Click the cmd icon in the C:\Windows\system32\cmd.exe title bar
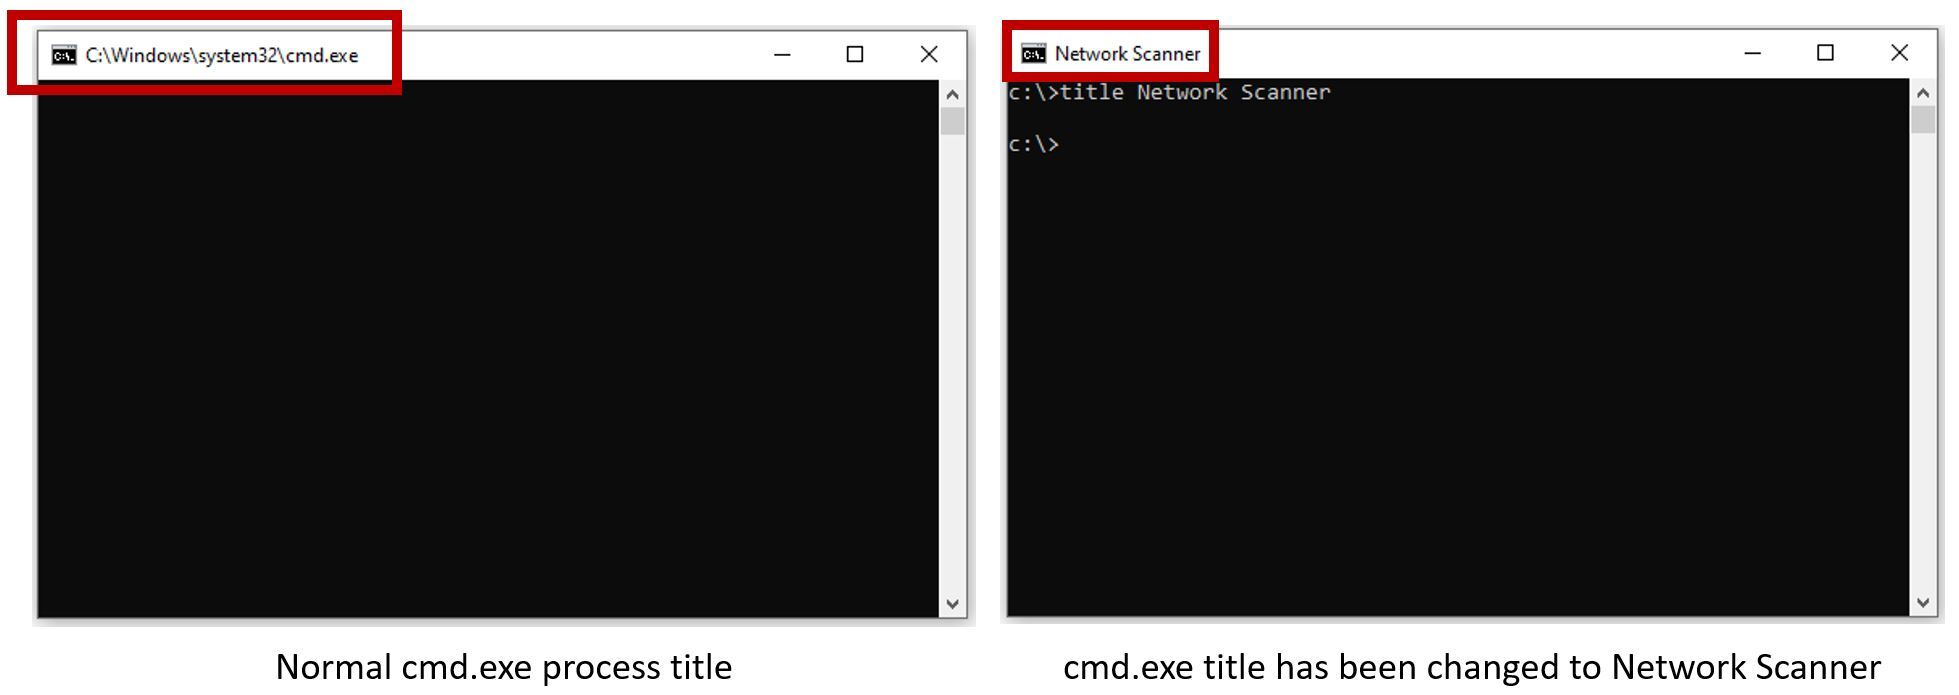Screen dimensions: 1959x695 64,55
